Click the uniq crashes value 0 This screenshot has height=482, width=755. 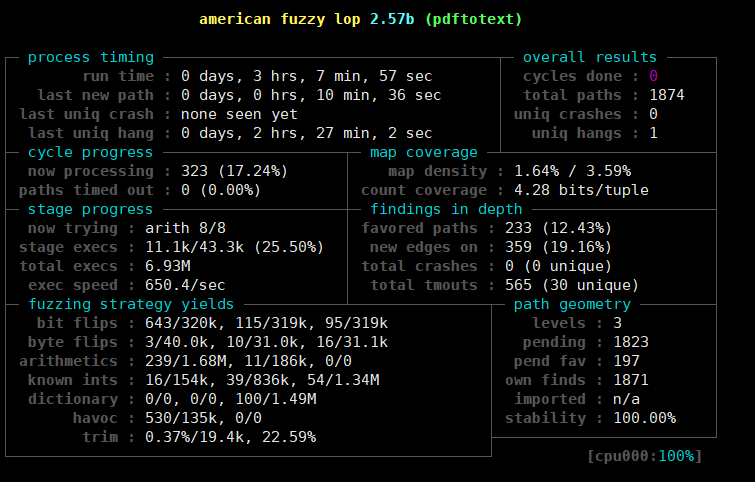tap(653, 114)
